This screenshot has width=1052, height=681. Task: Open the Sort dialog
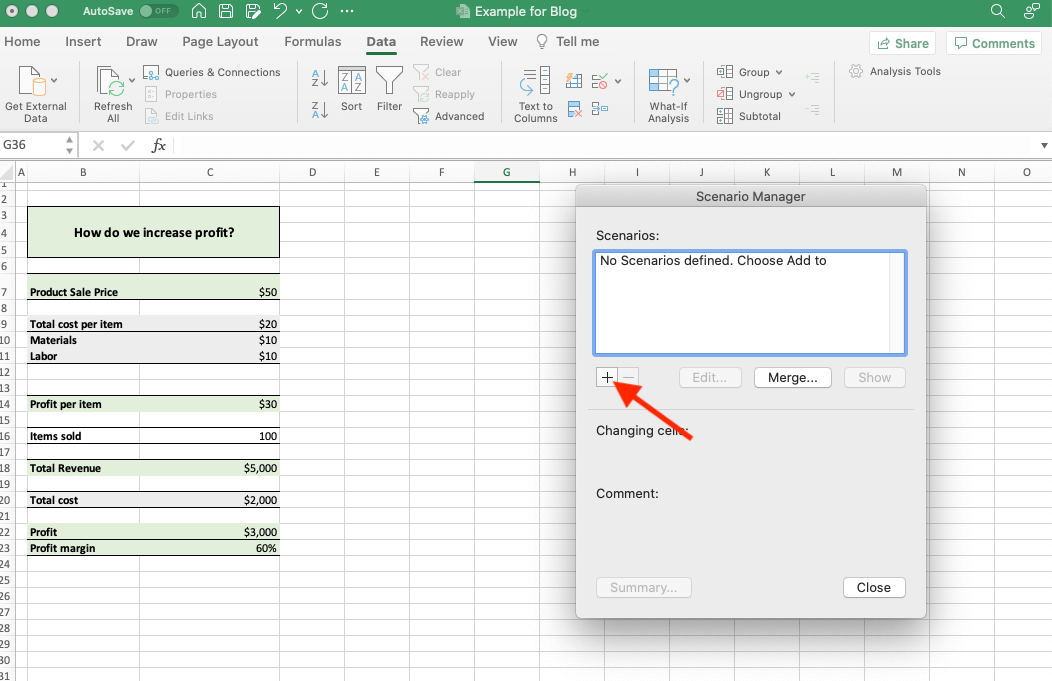[352, 89]
